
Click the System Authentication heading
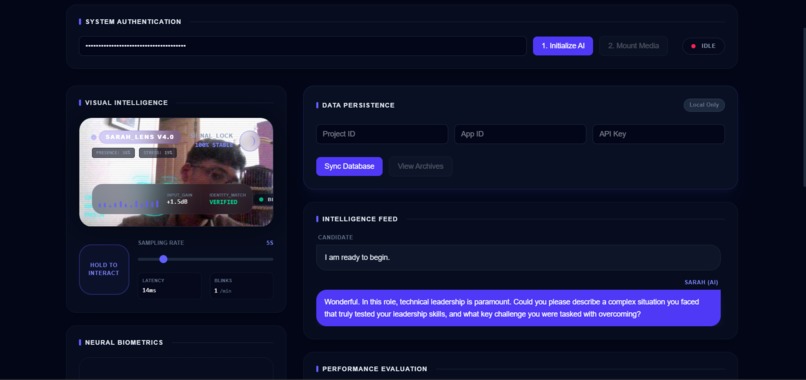pos(133,22)
